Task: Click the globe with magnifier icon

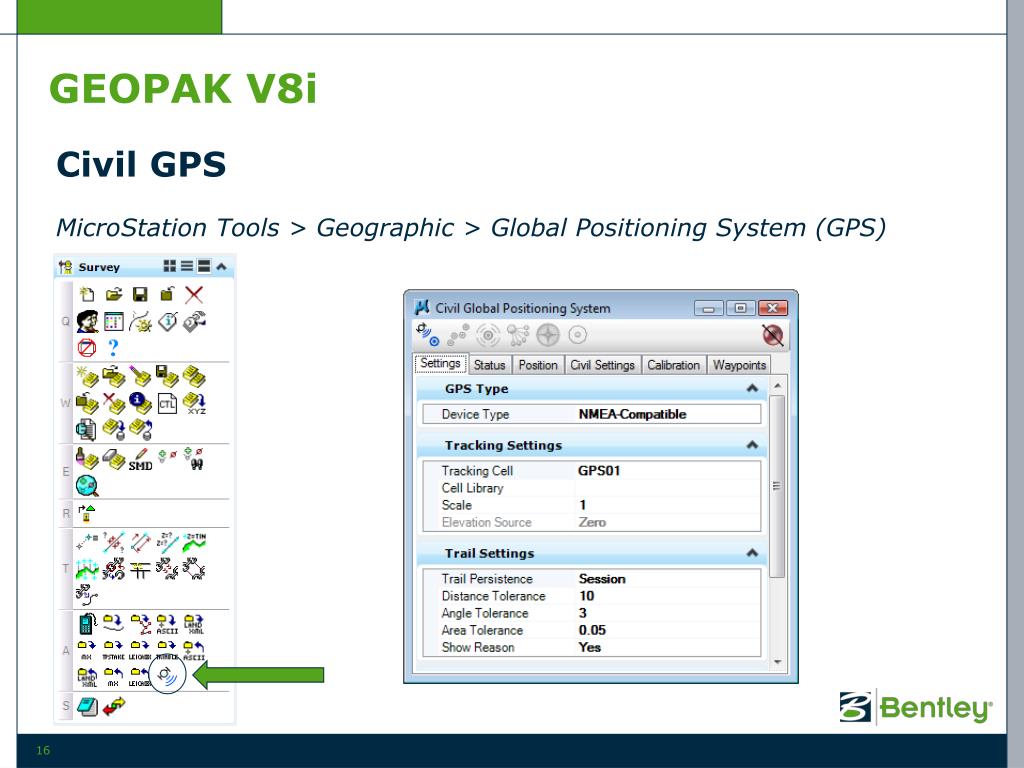Action: (87, 486)
